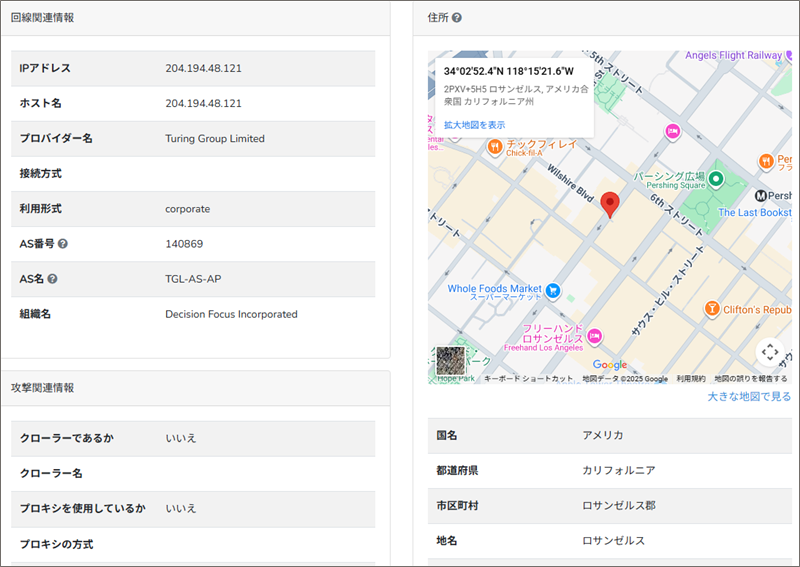
Task: Click The Last Bookstore map label
Action: pyautogui.click(x=755, y=213)
